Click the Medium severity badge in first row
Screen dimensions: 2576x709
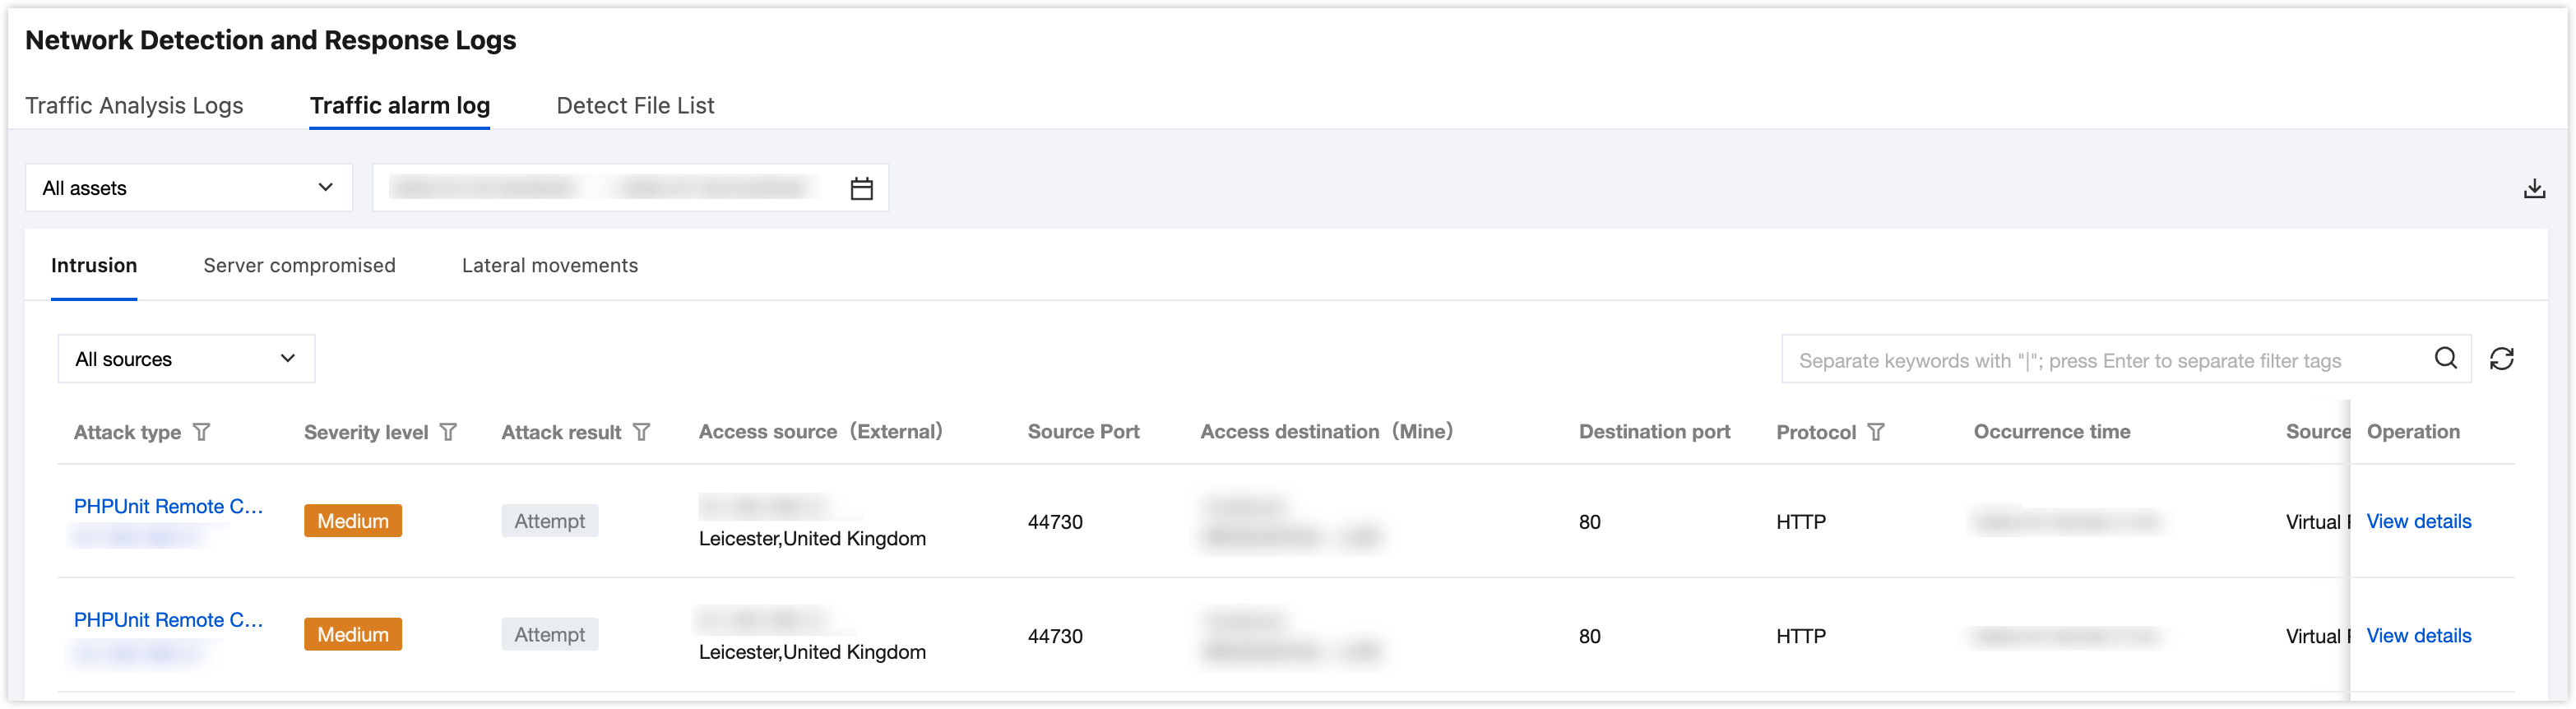click(x=353, y=521)
